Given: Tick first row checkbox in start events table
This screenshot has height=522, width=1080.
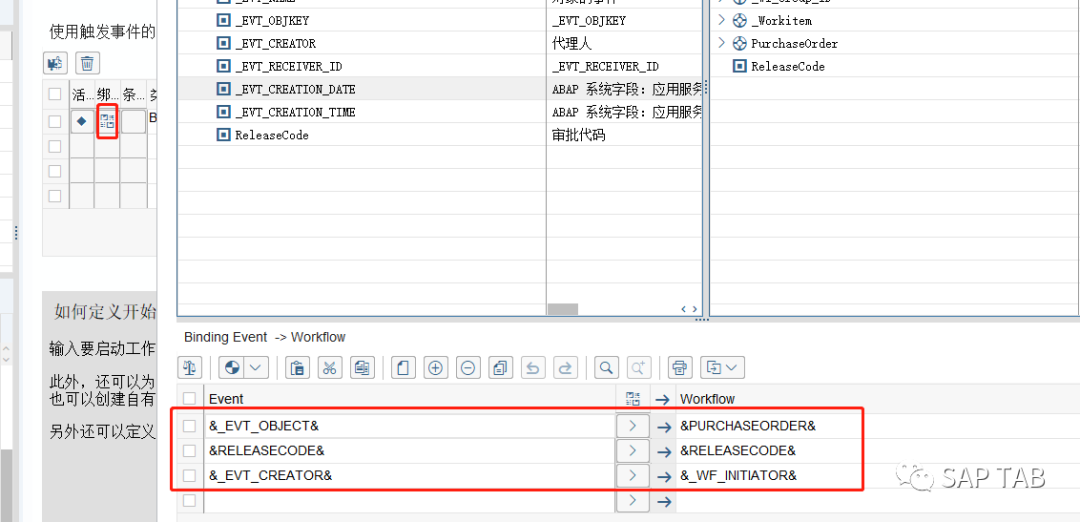Looking at the screenshot, I should coord(55,121).
